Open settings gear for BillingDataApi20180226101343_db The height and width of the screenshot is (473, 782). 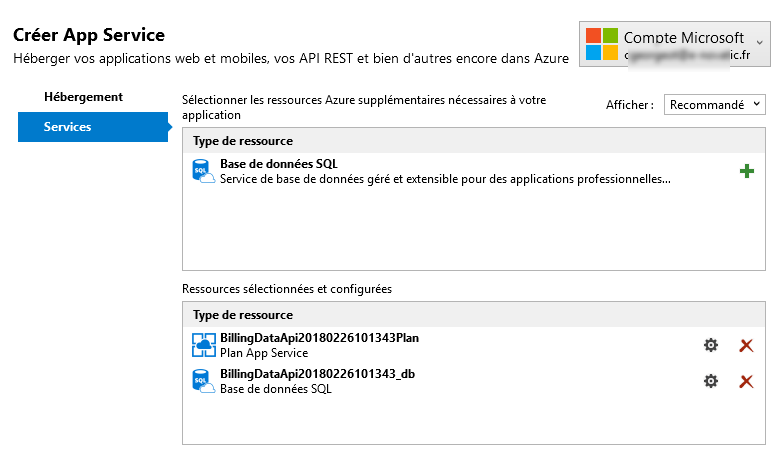click(711, 381)
